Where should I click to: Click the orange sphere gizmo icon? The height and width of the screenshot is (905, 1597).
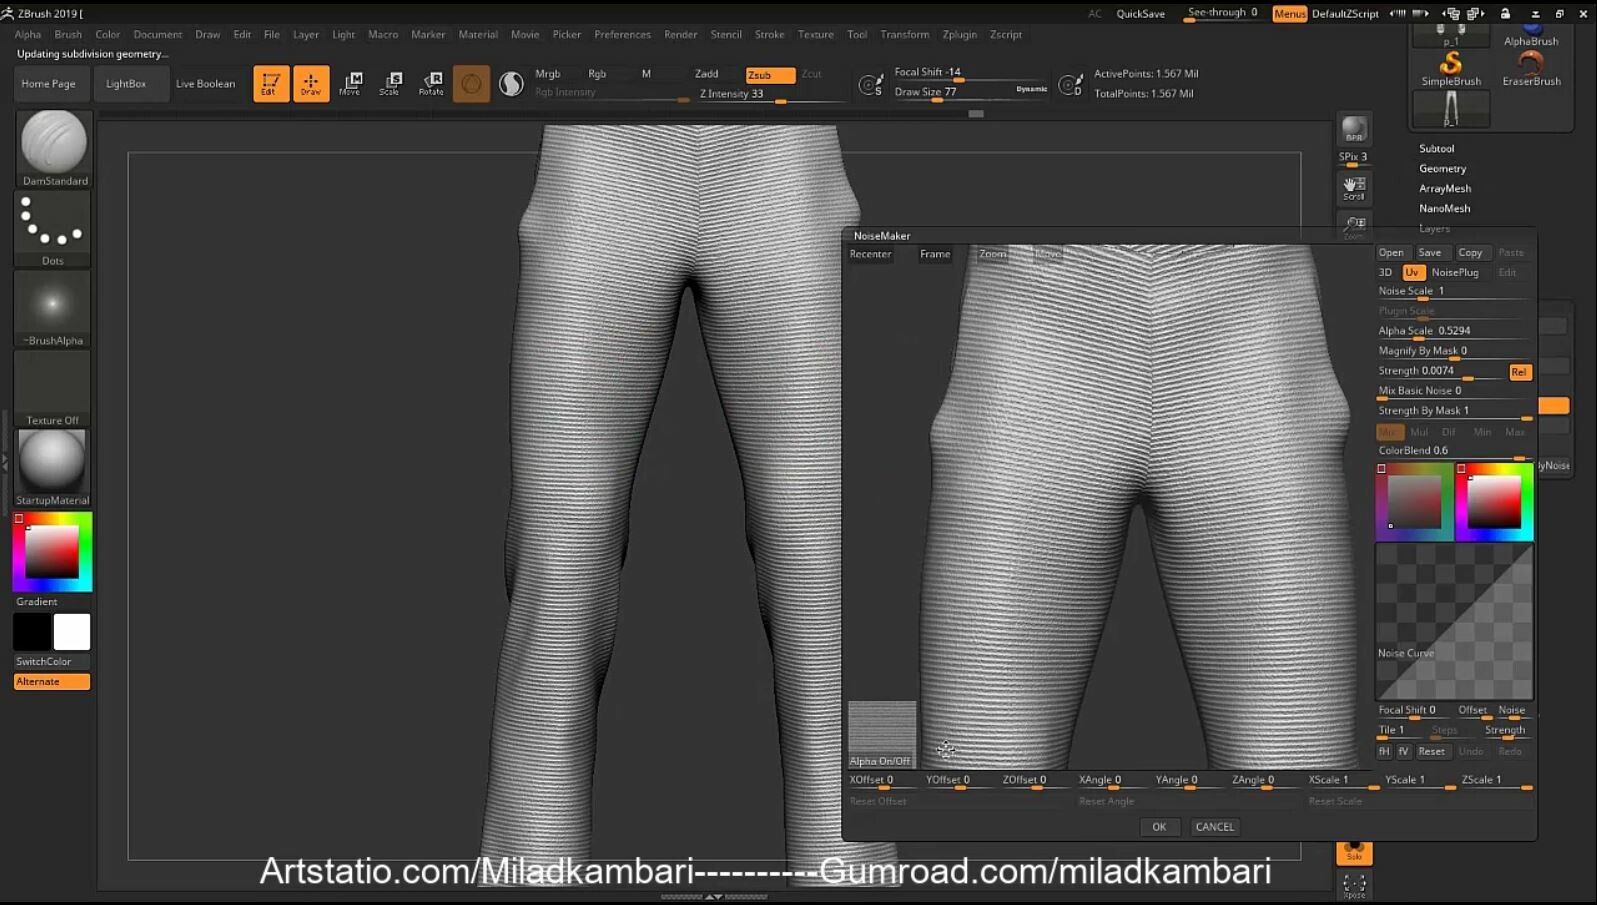coord(471,84)
